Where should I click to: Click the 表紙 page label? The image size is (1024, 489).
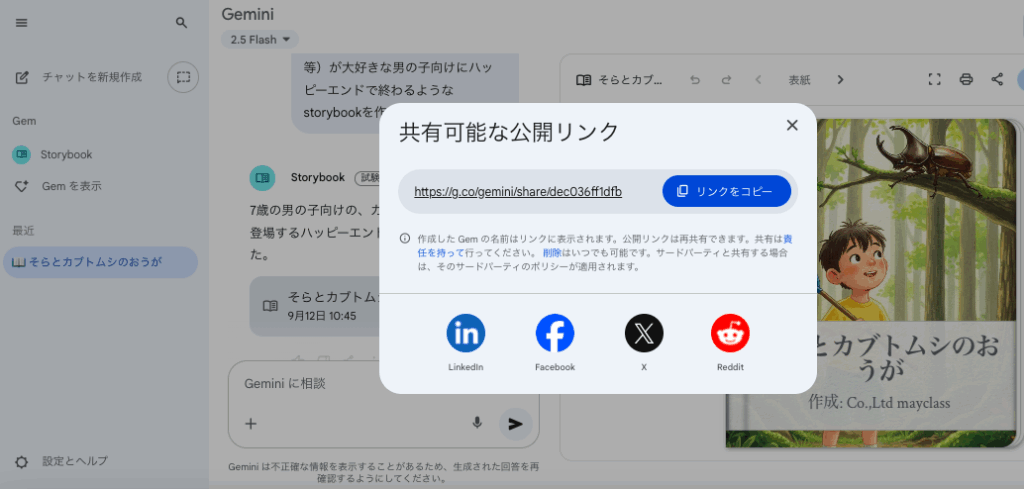pos(799,80)
